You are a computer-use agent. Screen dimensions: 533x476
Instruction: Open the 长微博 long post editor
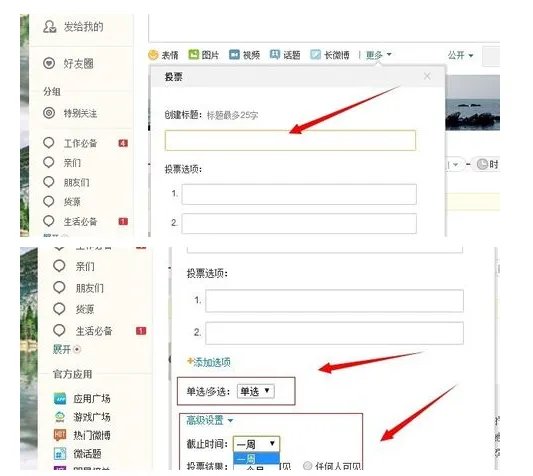coord(330,55)
